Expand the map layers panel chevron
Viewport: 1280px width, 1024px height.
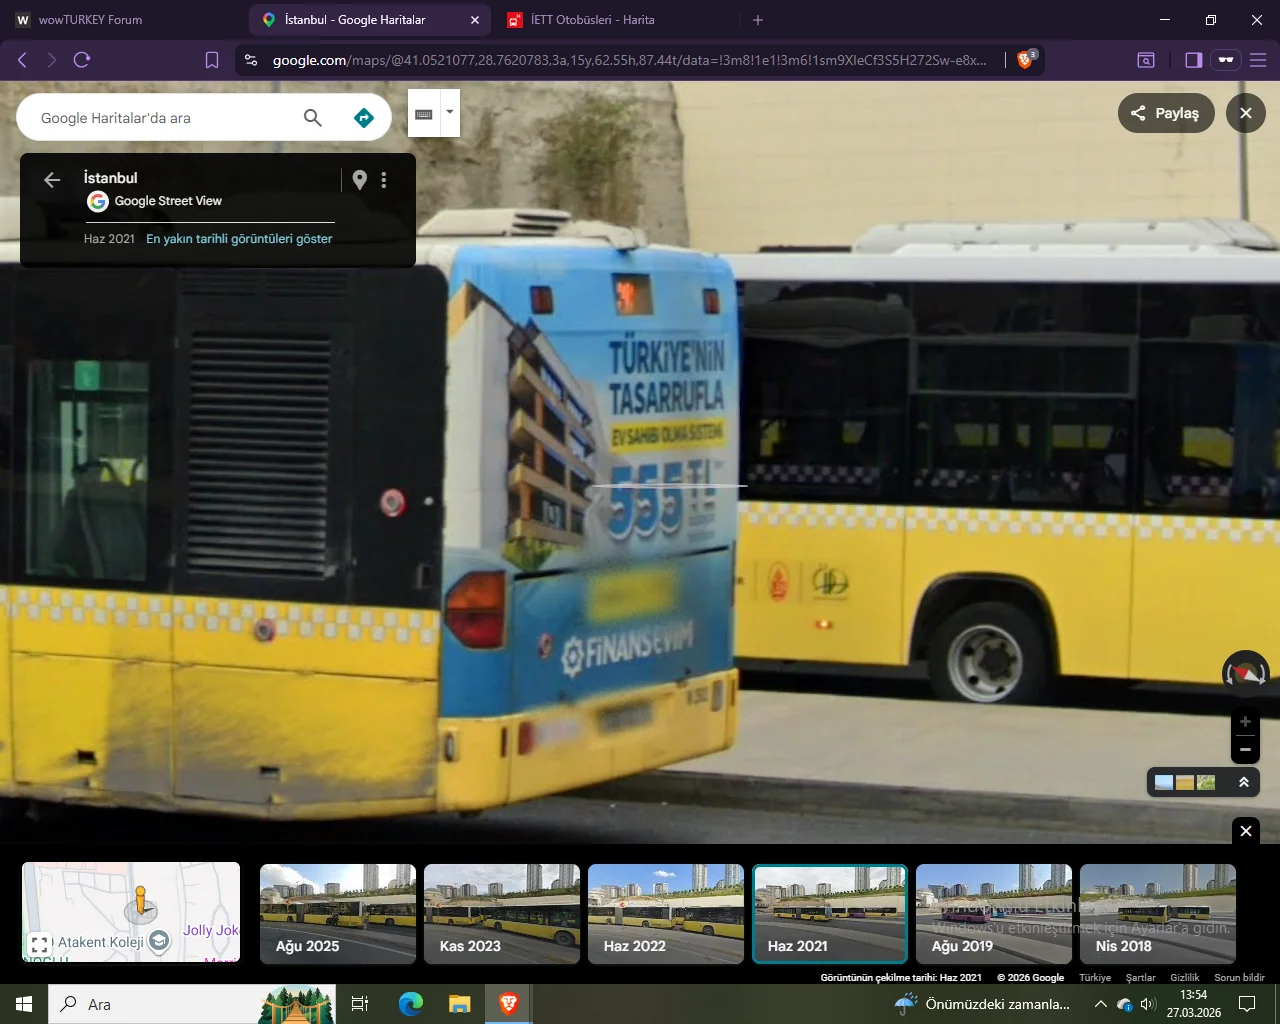[1244, 782]
